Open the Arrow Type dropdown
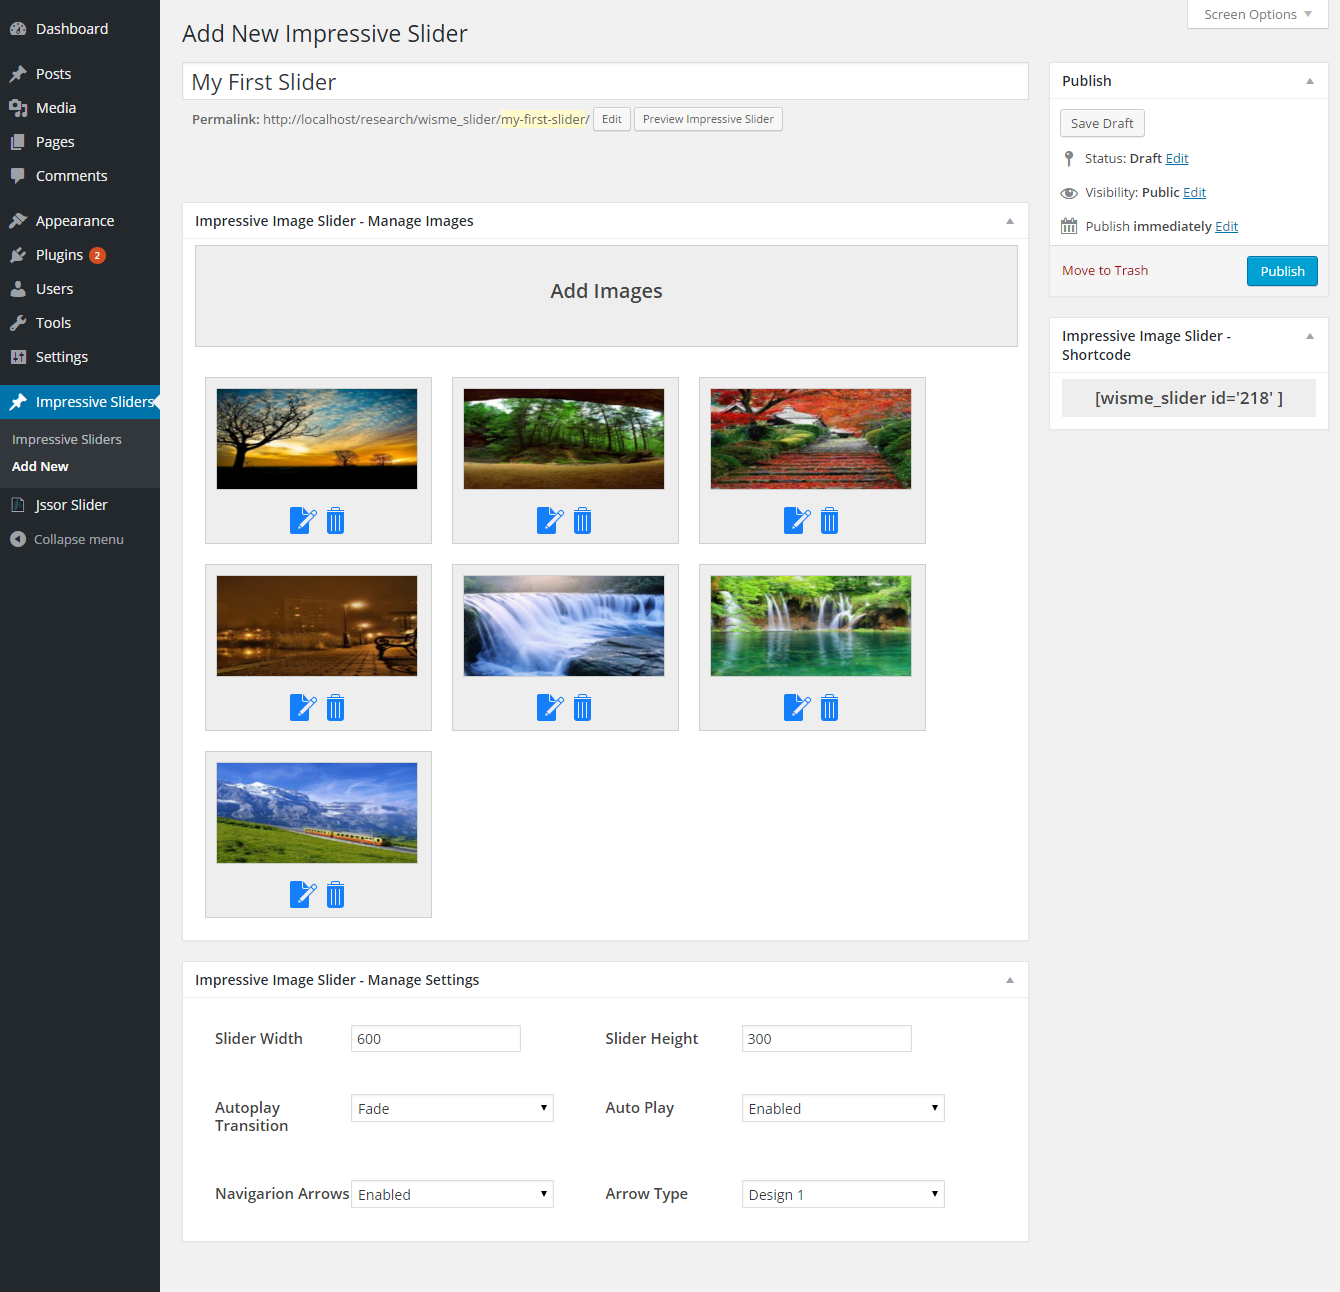This screenshot has width=1340, height=1292. point(843,1194)
